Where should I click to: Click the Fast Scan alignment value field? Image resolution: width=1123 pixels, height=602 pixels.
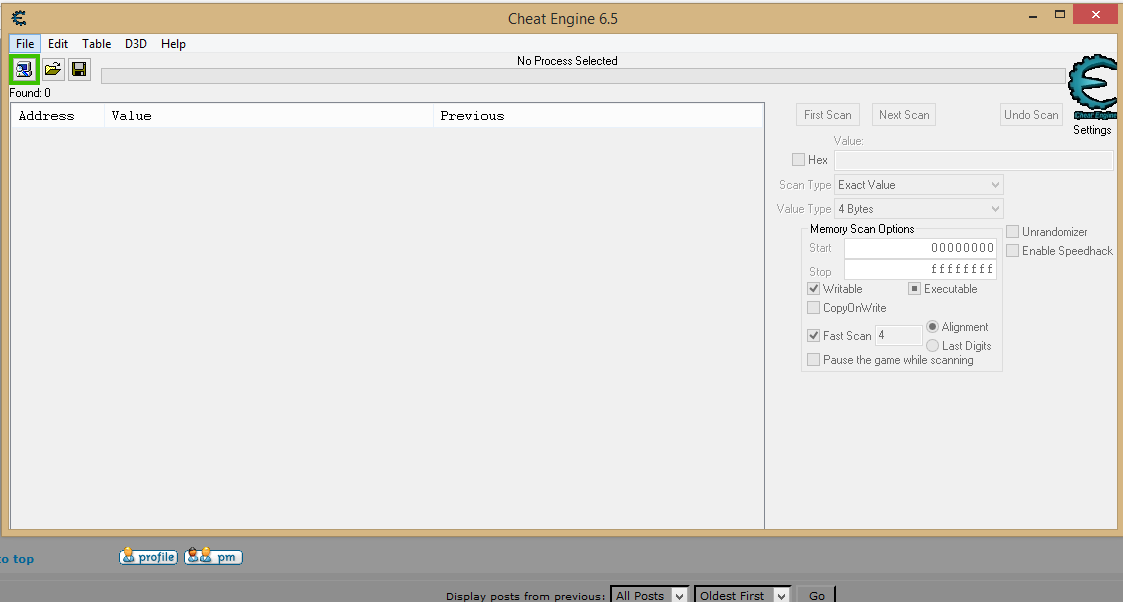click(x=899, y=335)
